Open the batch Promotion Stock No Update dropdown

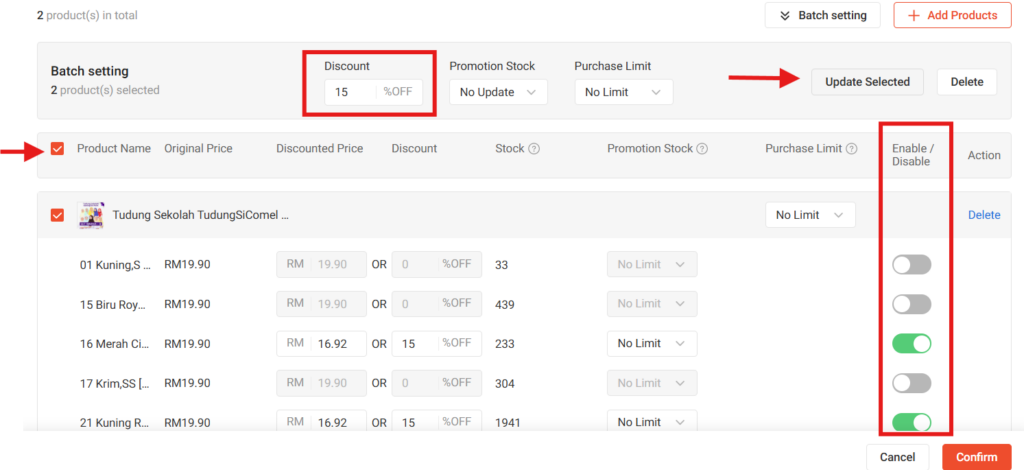(498, 92)
